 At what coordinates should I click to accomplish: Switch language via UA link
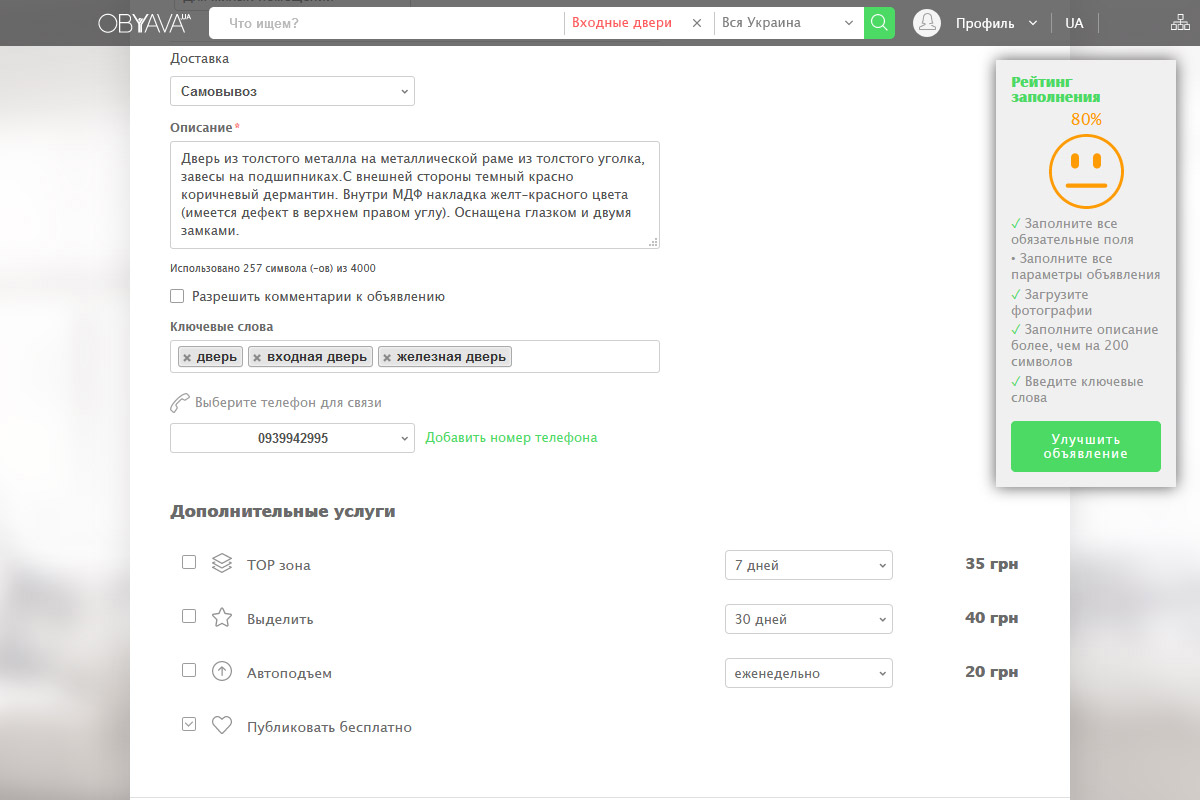[x=1074, y=23]
